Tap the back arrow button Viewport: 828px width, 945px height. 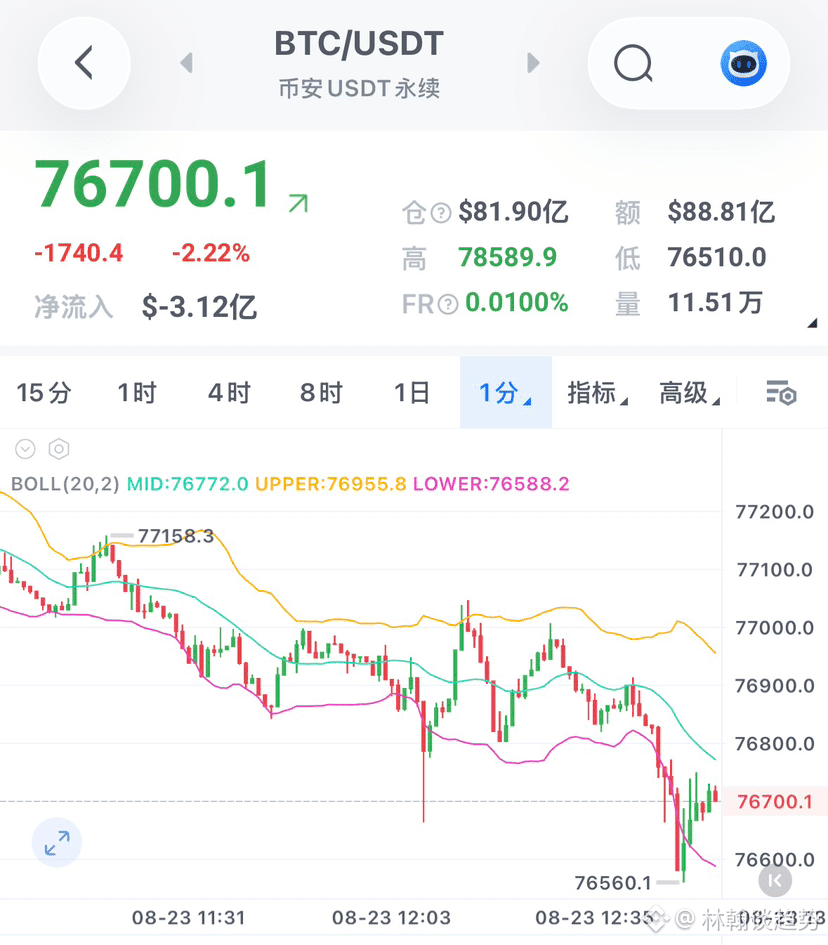click(84, 63)
